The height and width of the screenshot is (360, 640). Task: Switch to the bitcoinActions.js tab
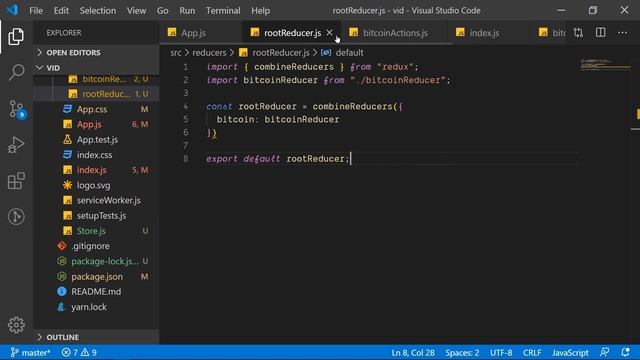point(395,33)
